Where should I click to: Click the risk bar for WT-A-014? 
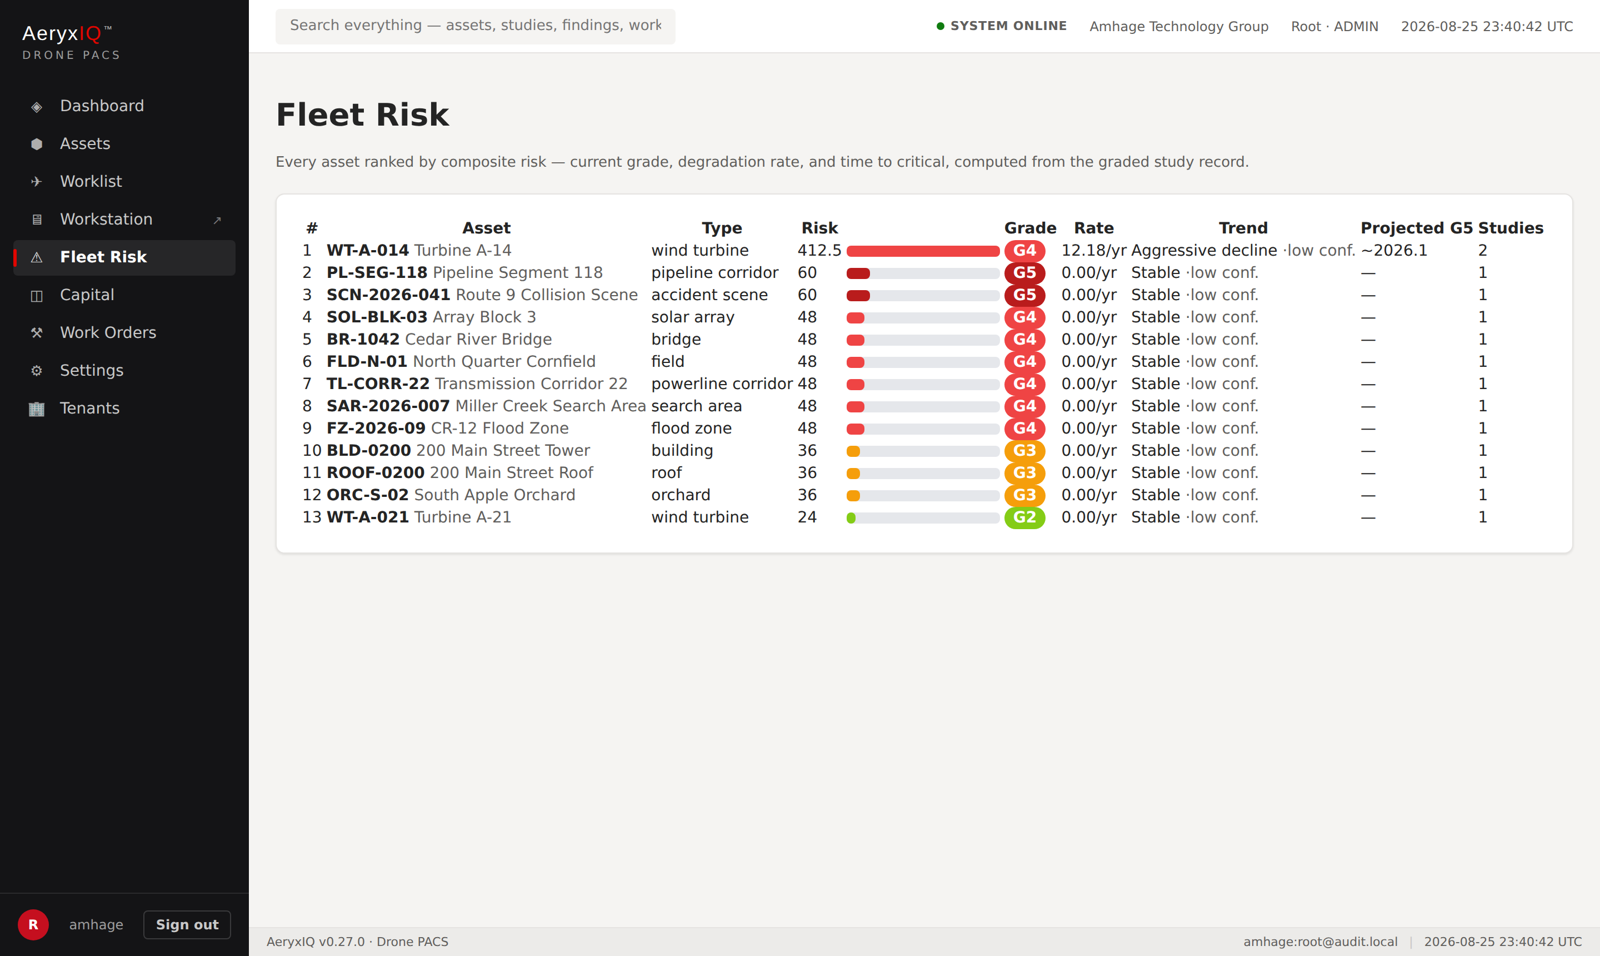click(923, 251)
